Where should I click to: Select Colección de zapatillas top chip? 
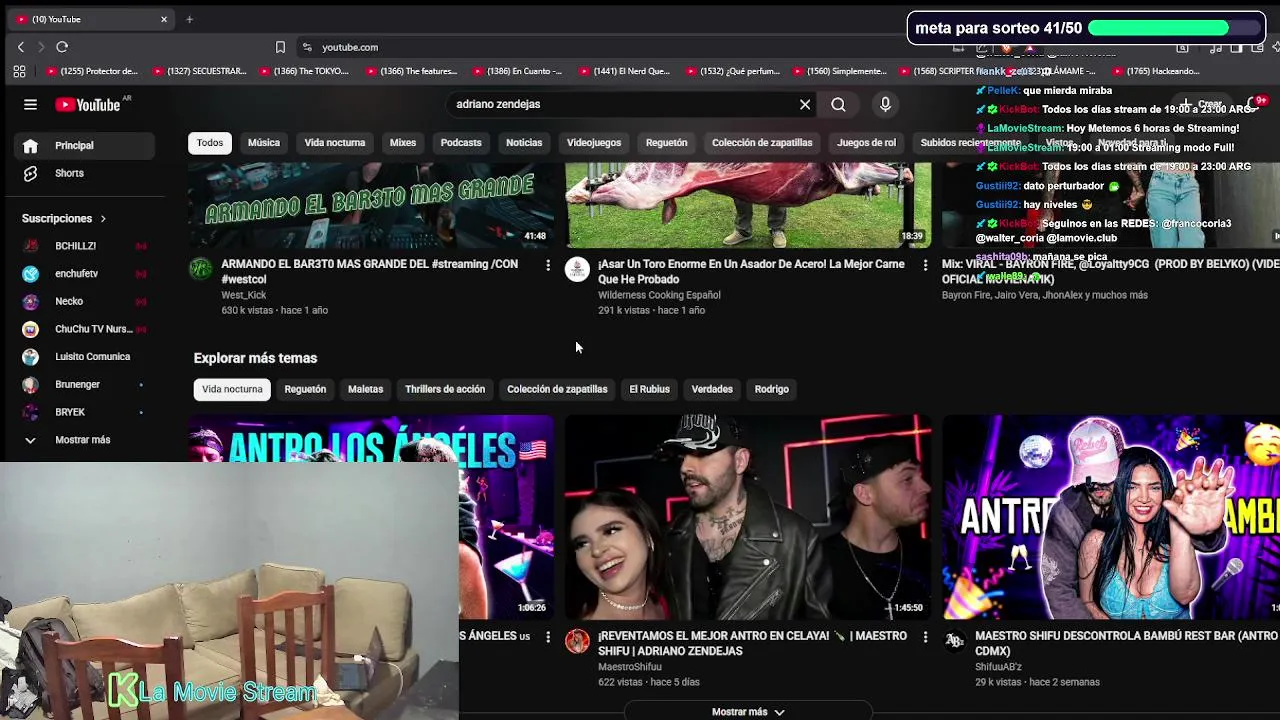click(x=762, y=143)
